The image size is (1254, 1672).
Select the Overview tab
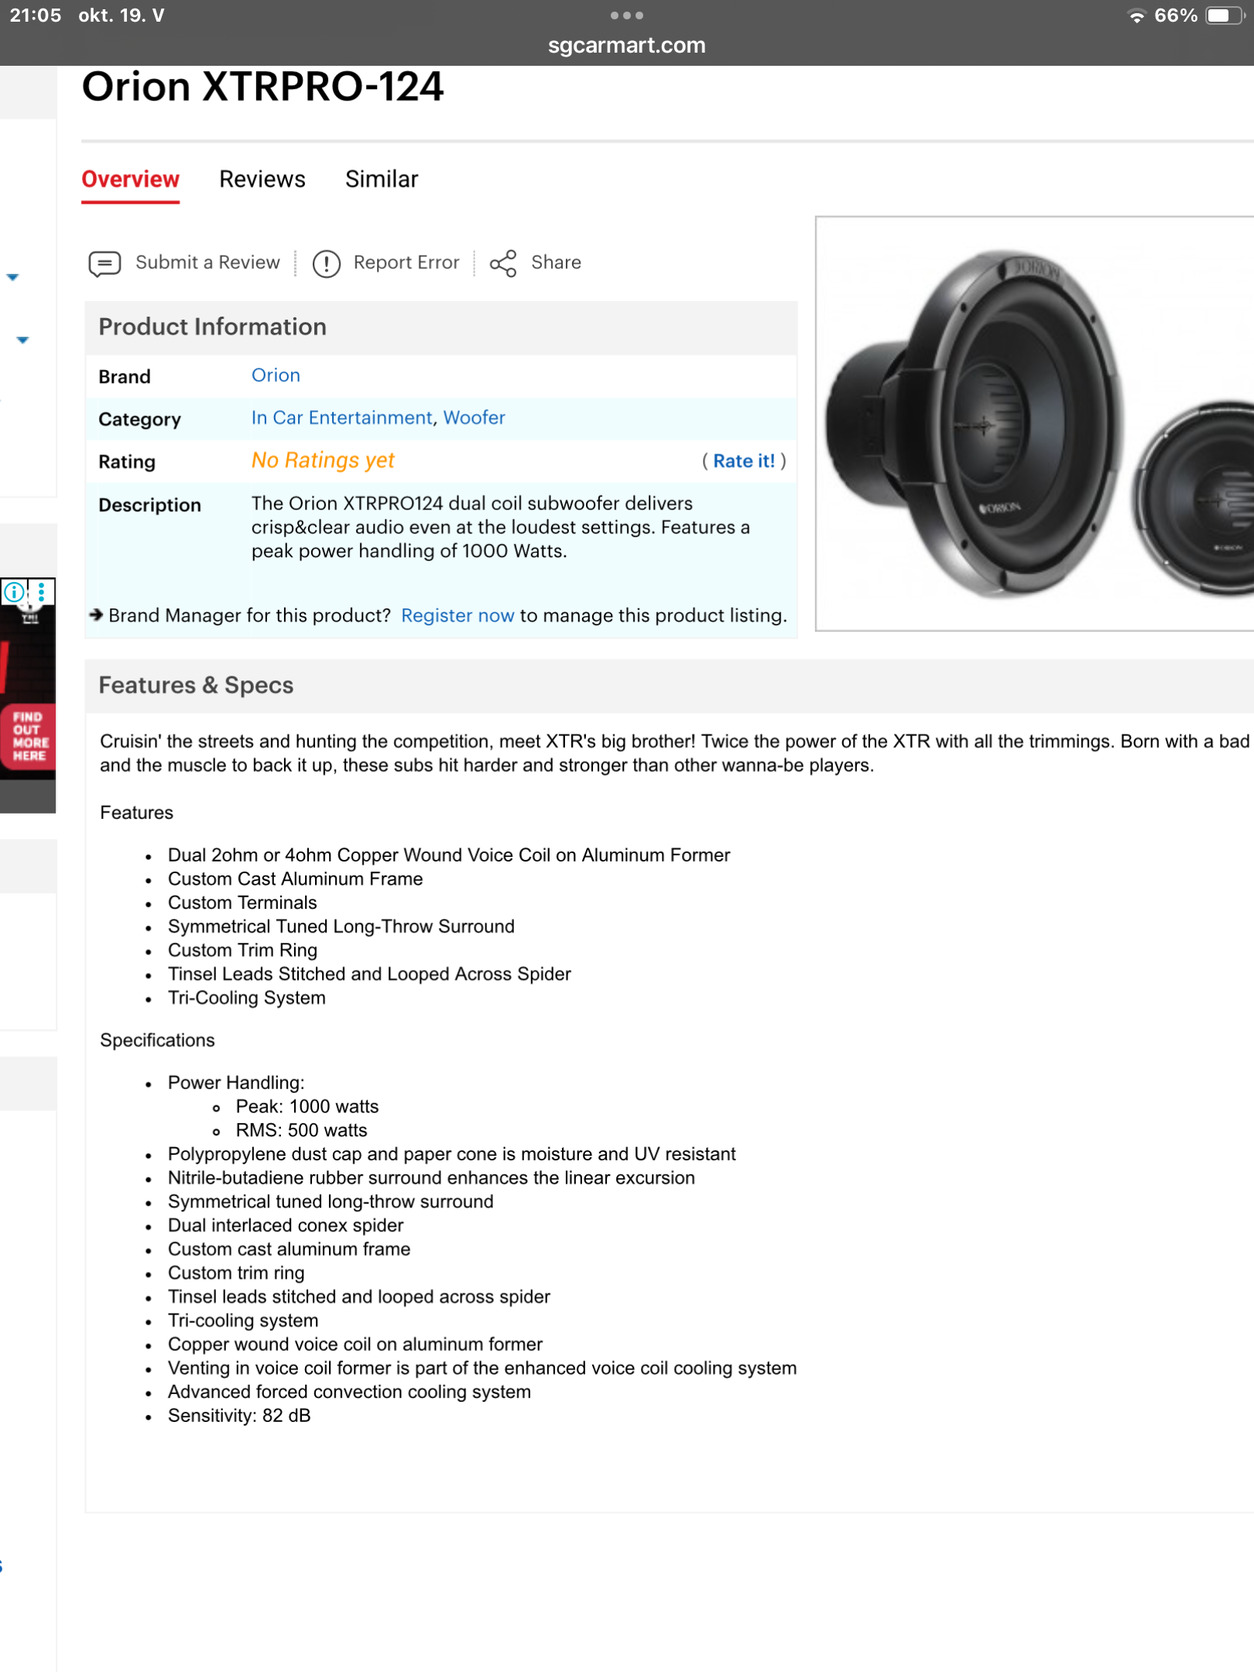point(130,179)
